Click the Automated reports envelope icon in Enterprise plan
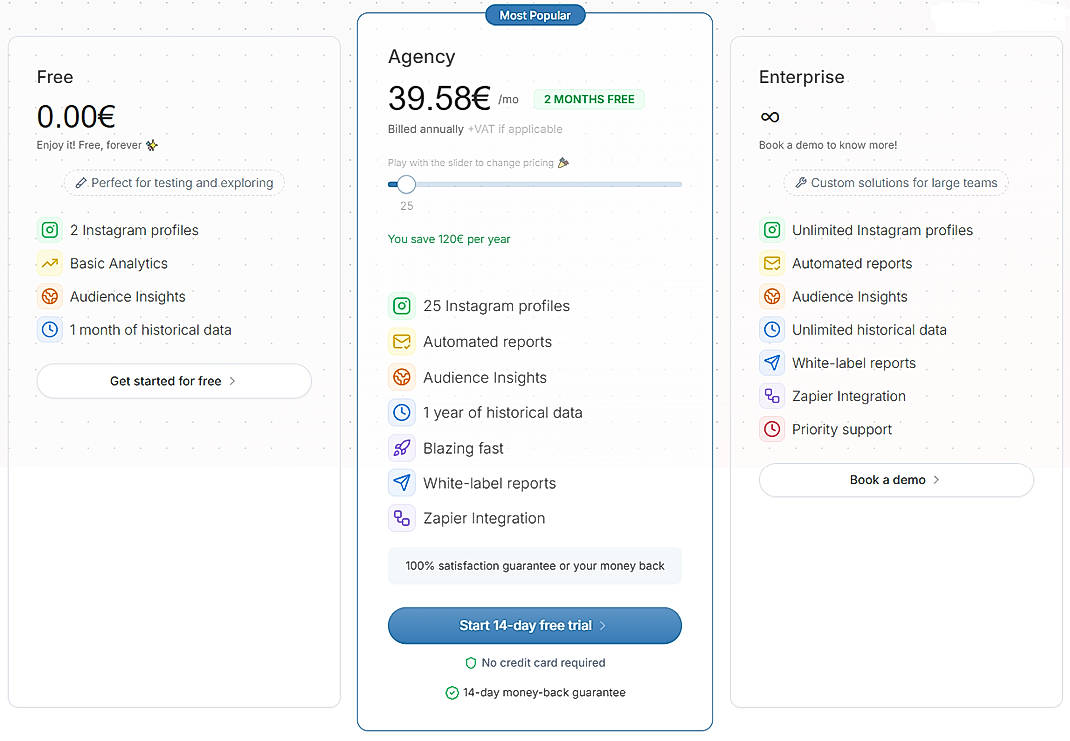Screen dimensions: 1070x741 772,263
